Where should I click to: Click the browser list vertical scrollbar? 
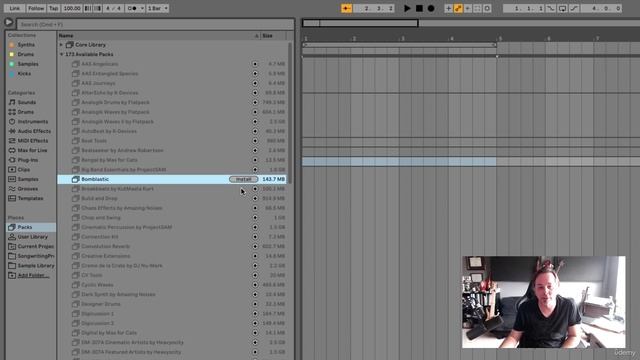pyautogui.click(x=290, y=112)
